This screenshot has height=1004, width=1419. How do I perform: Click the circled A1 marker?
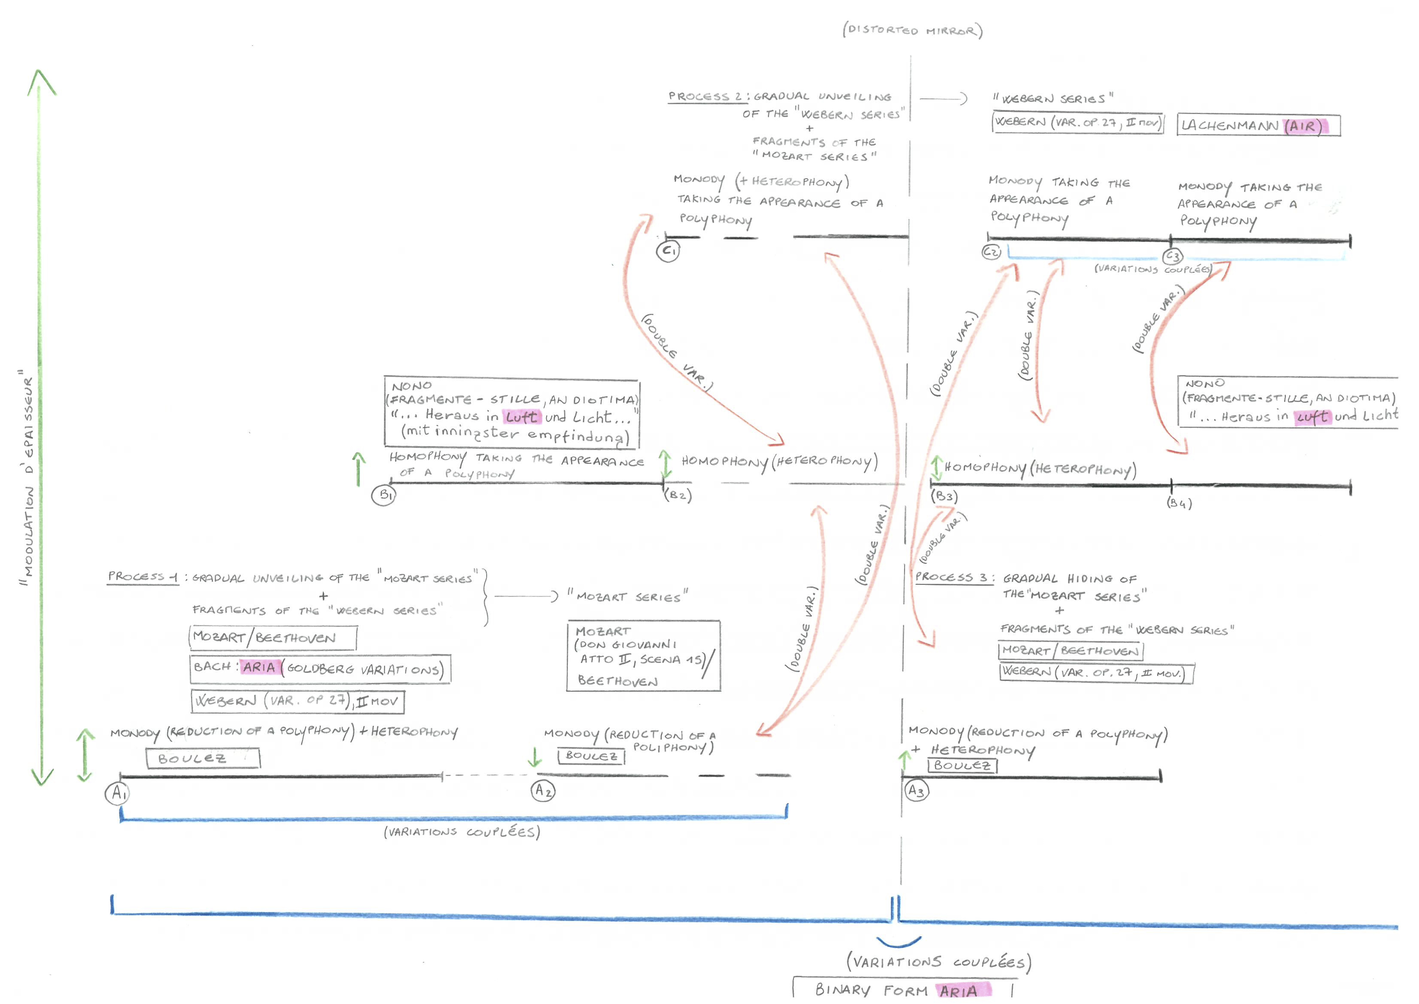(x=117, y=794)
